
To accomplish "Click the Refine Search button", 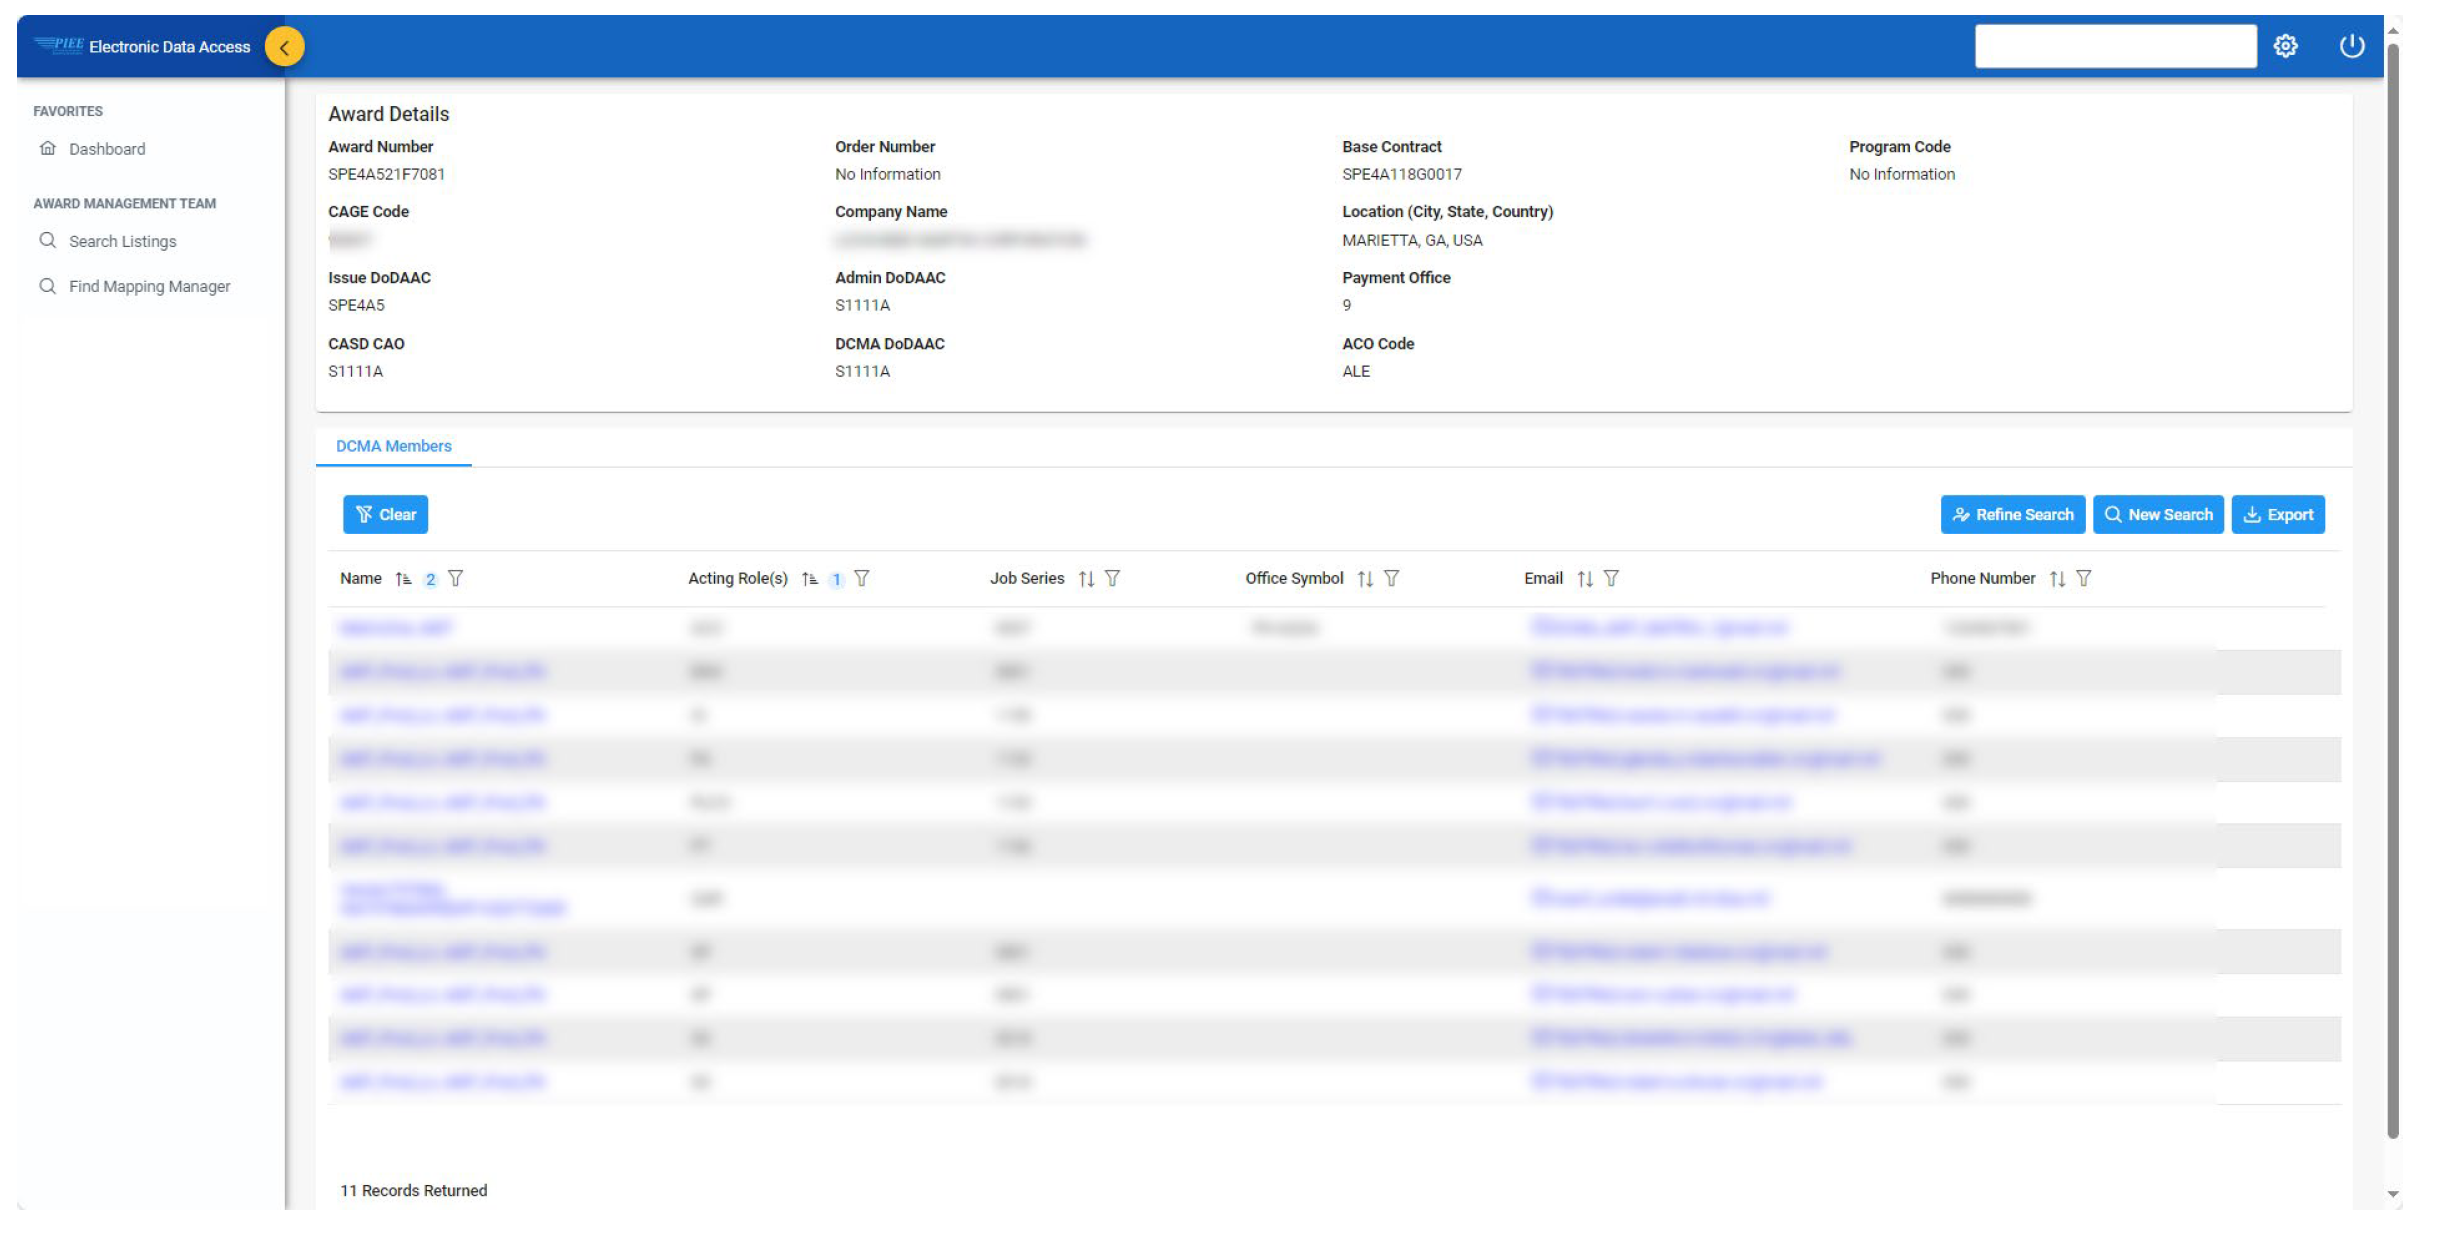I will point(2012,515).
